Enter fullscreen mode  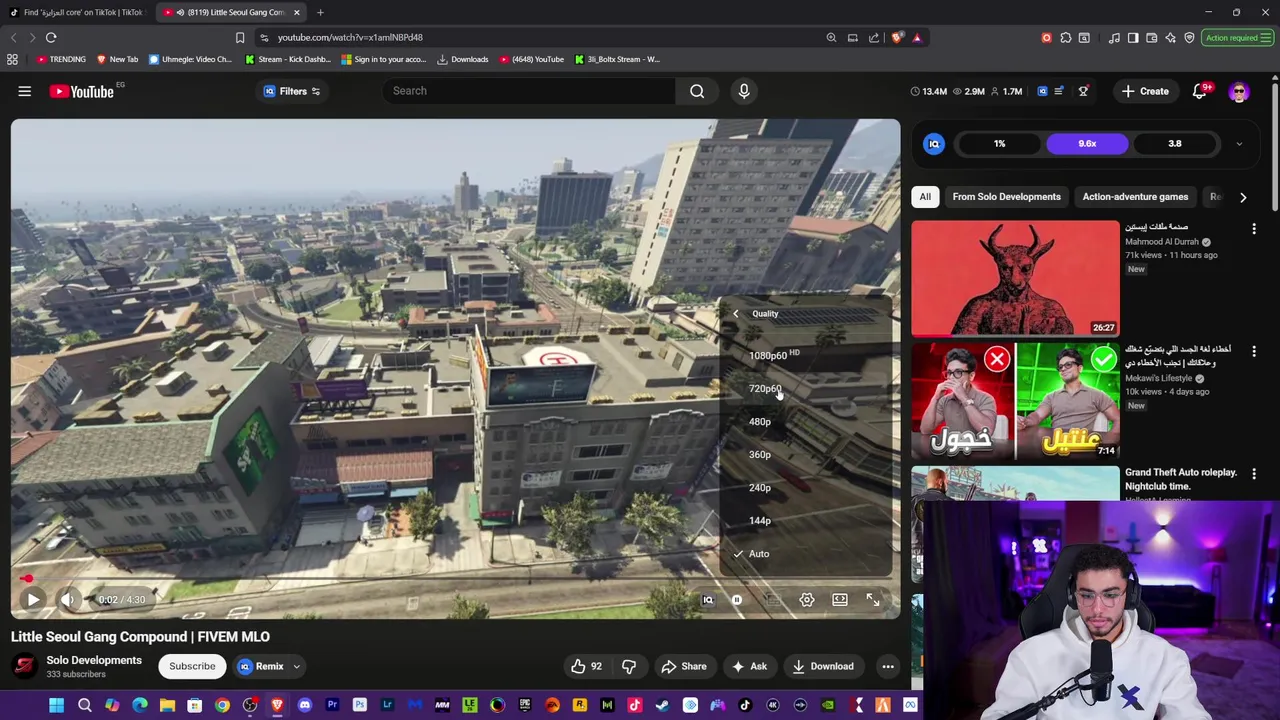pos(873,600)
